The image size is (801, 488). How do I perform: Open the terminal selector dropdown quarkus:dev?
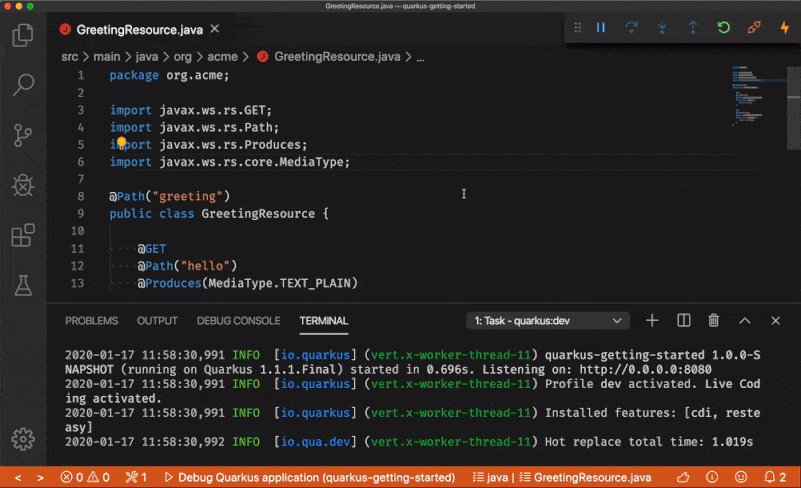pyautogui.click(x=547, y=321)
